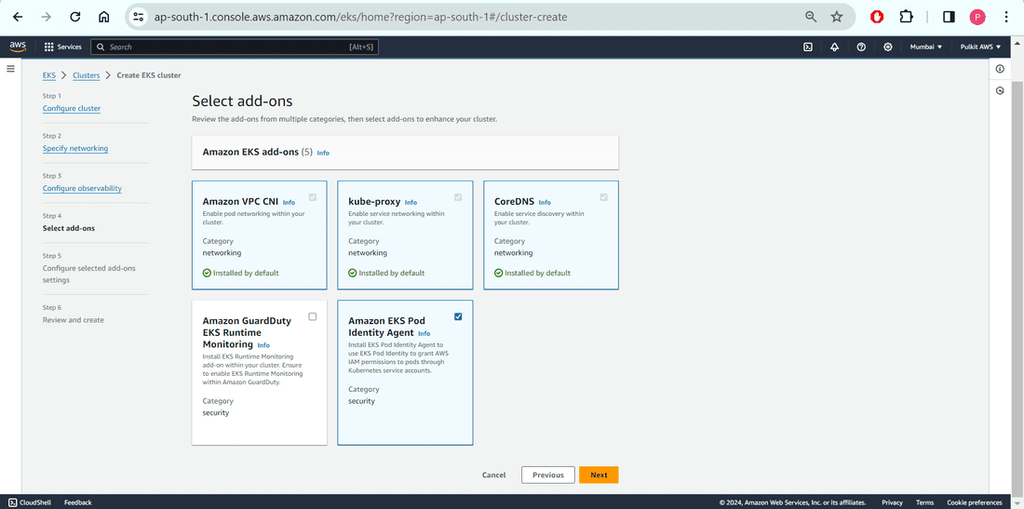Viewport: 1024px width, 509px height.
Task: Click the Next button
Action: coord(599,475)
